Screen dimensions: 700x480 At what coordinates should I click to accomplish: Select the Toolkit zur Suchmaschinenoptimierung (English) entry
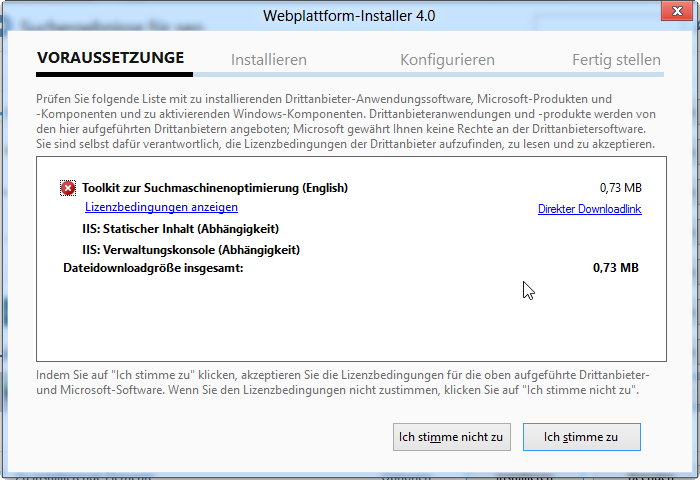pos(215,188)
